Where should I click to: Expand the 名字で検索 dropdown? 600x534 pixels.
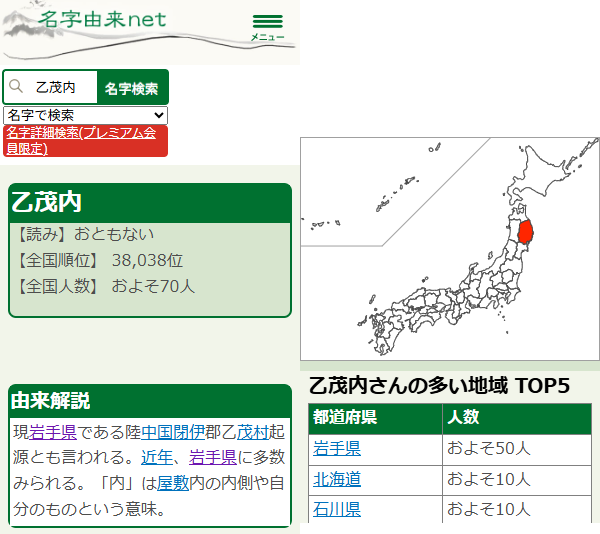coord(85,115)
